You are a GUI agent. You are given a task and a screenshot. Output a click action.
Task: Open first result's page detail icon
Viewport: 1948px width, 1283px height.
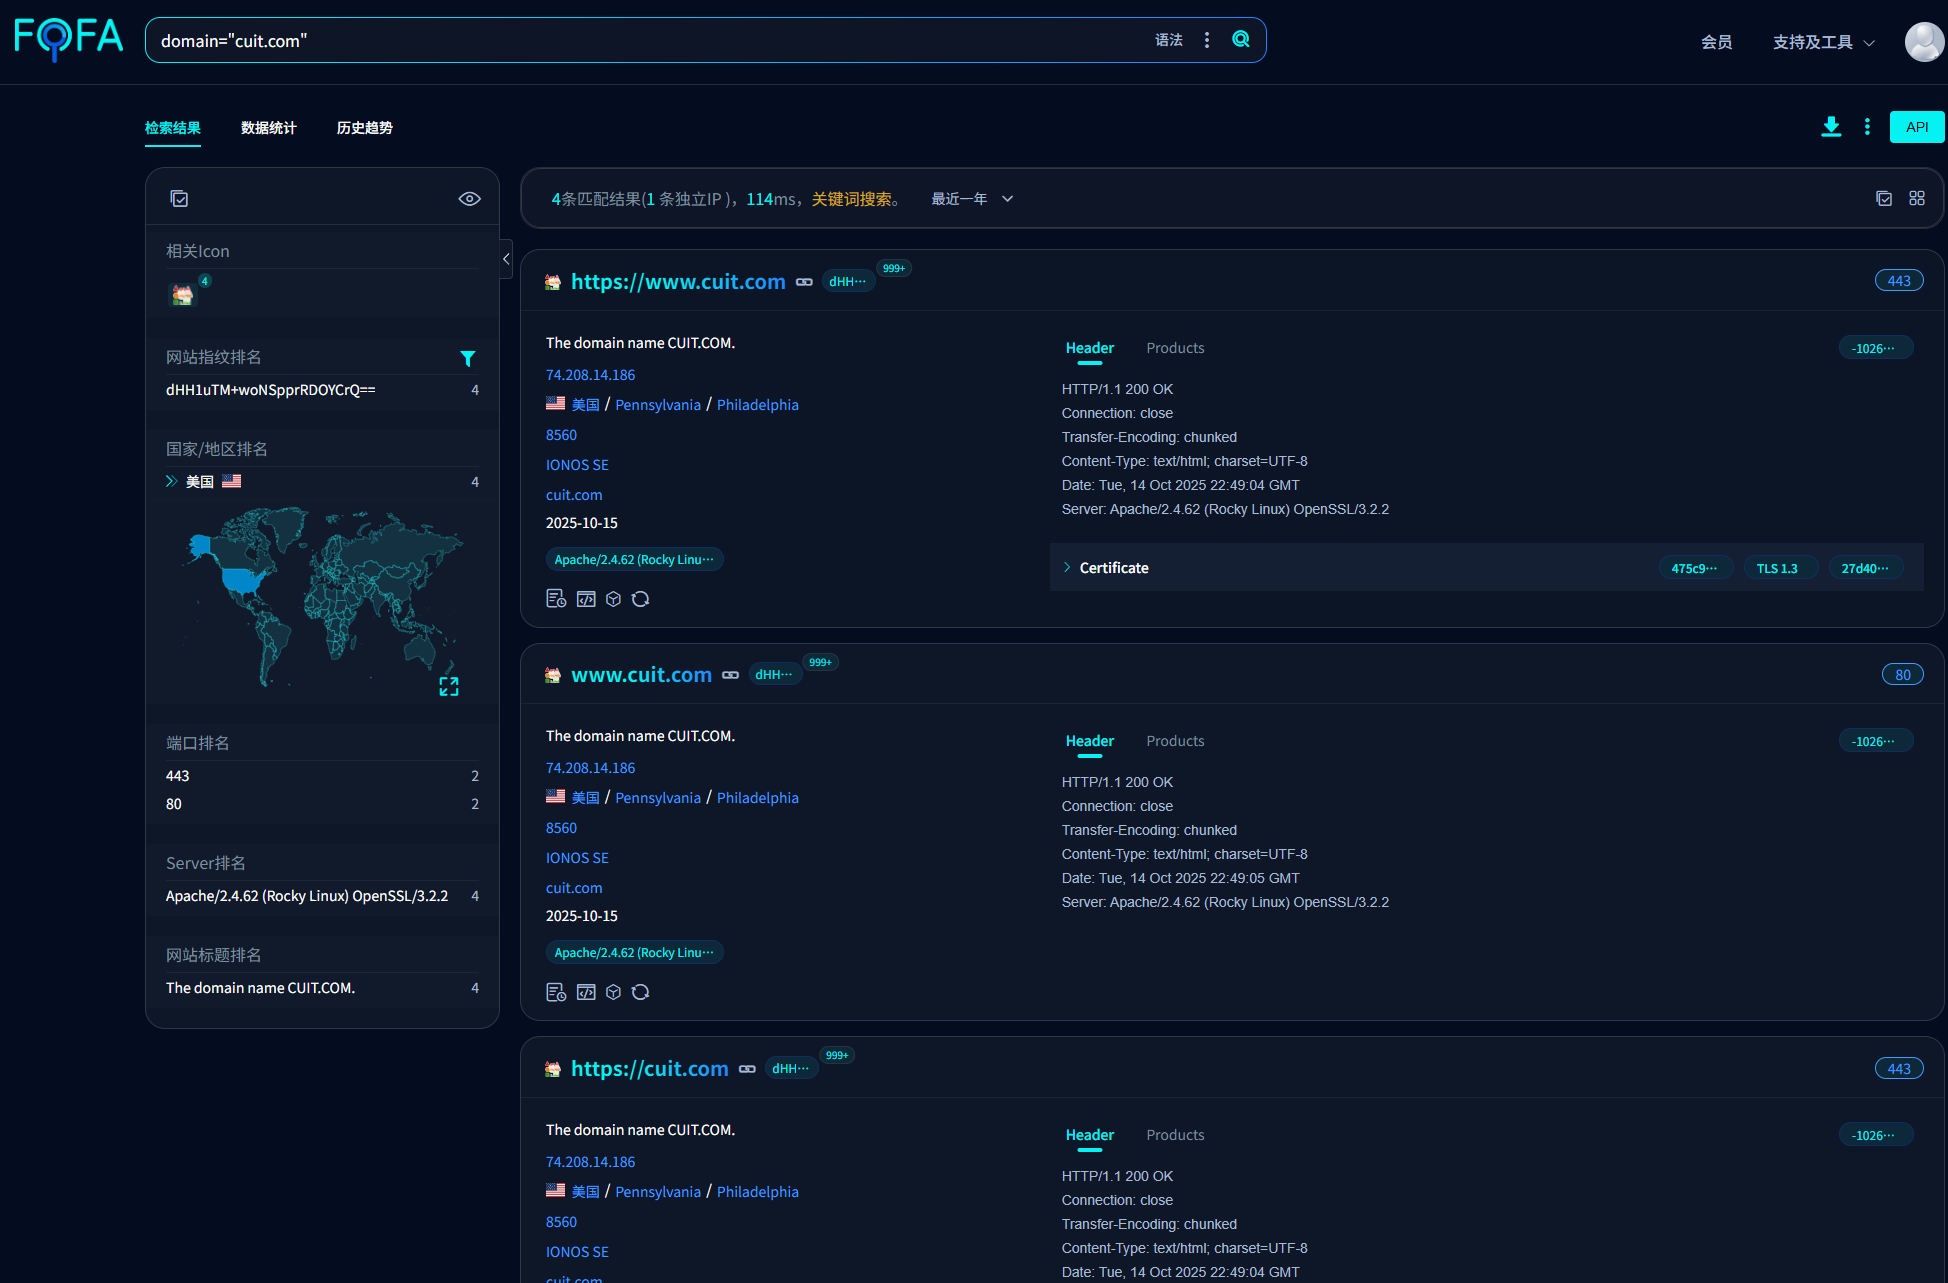(x=556, y=599)
